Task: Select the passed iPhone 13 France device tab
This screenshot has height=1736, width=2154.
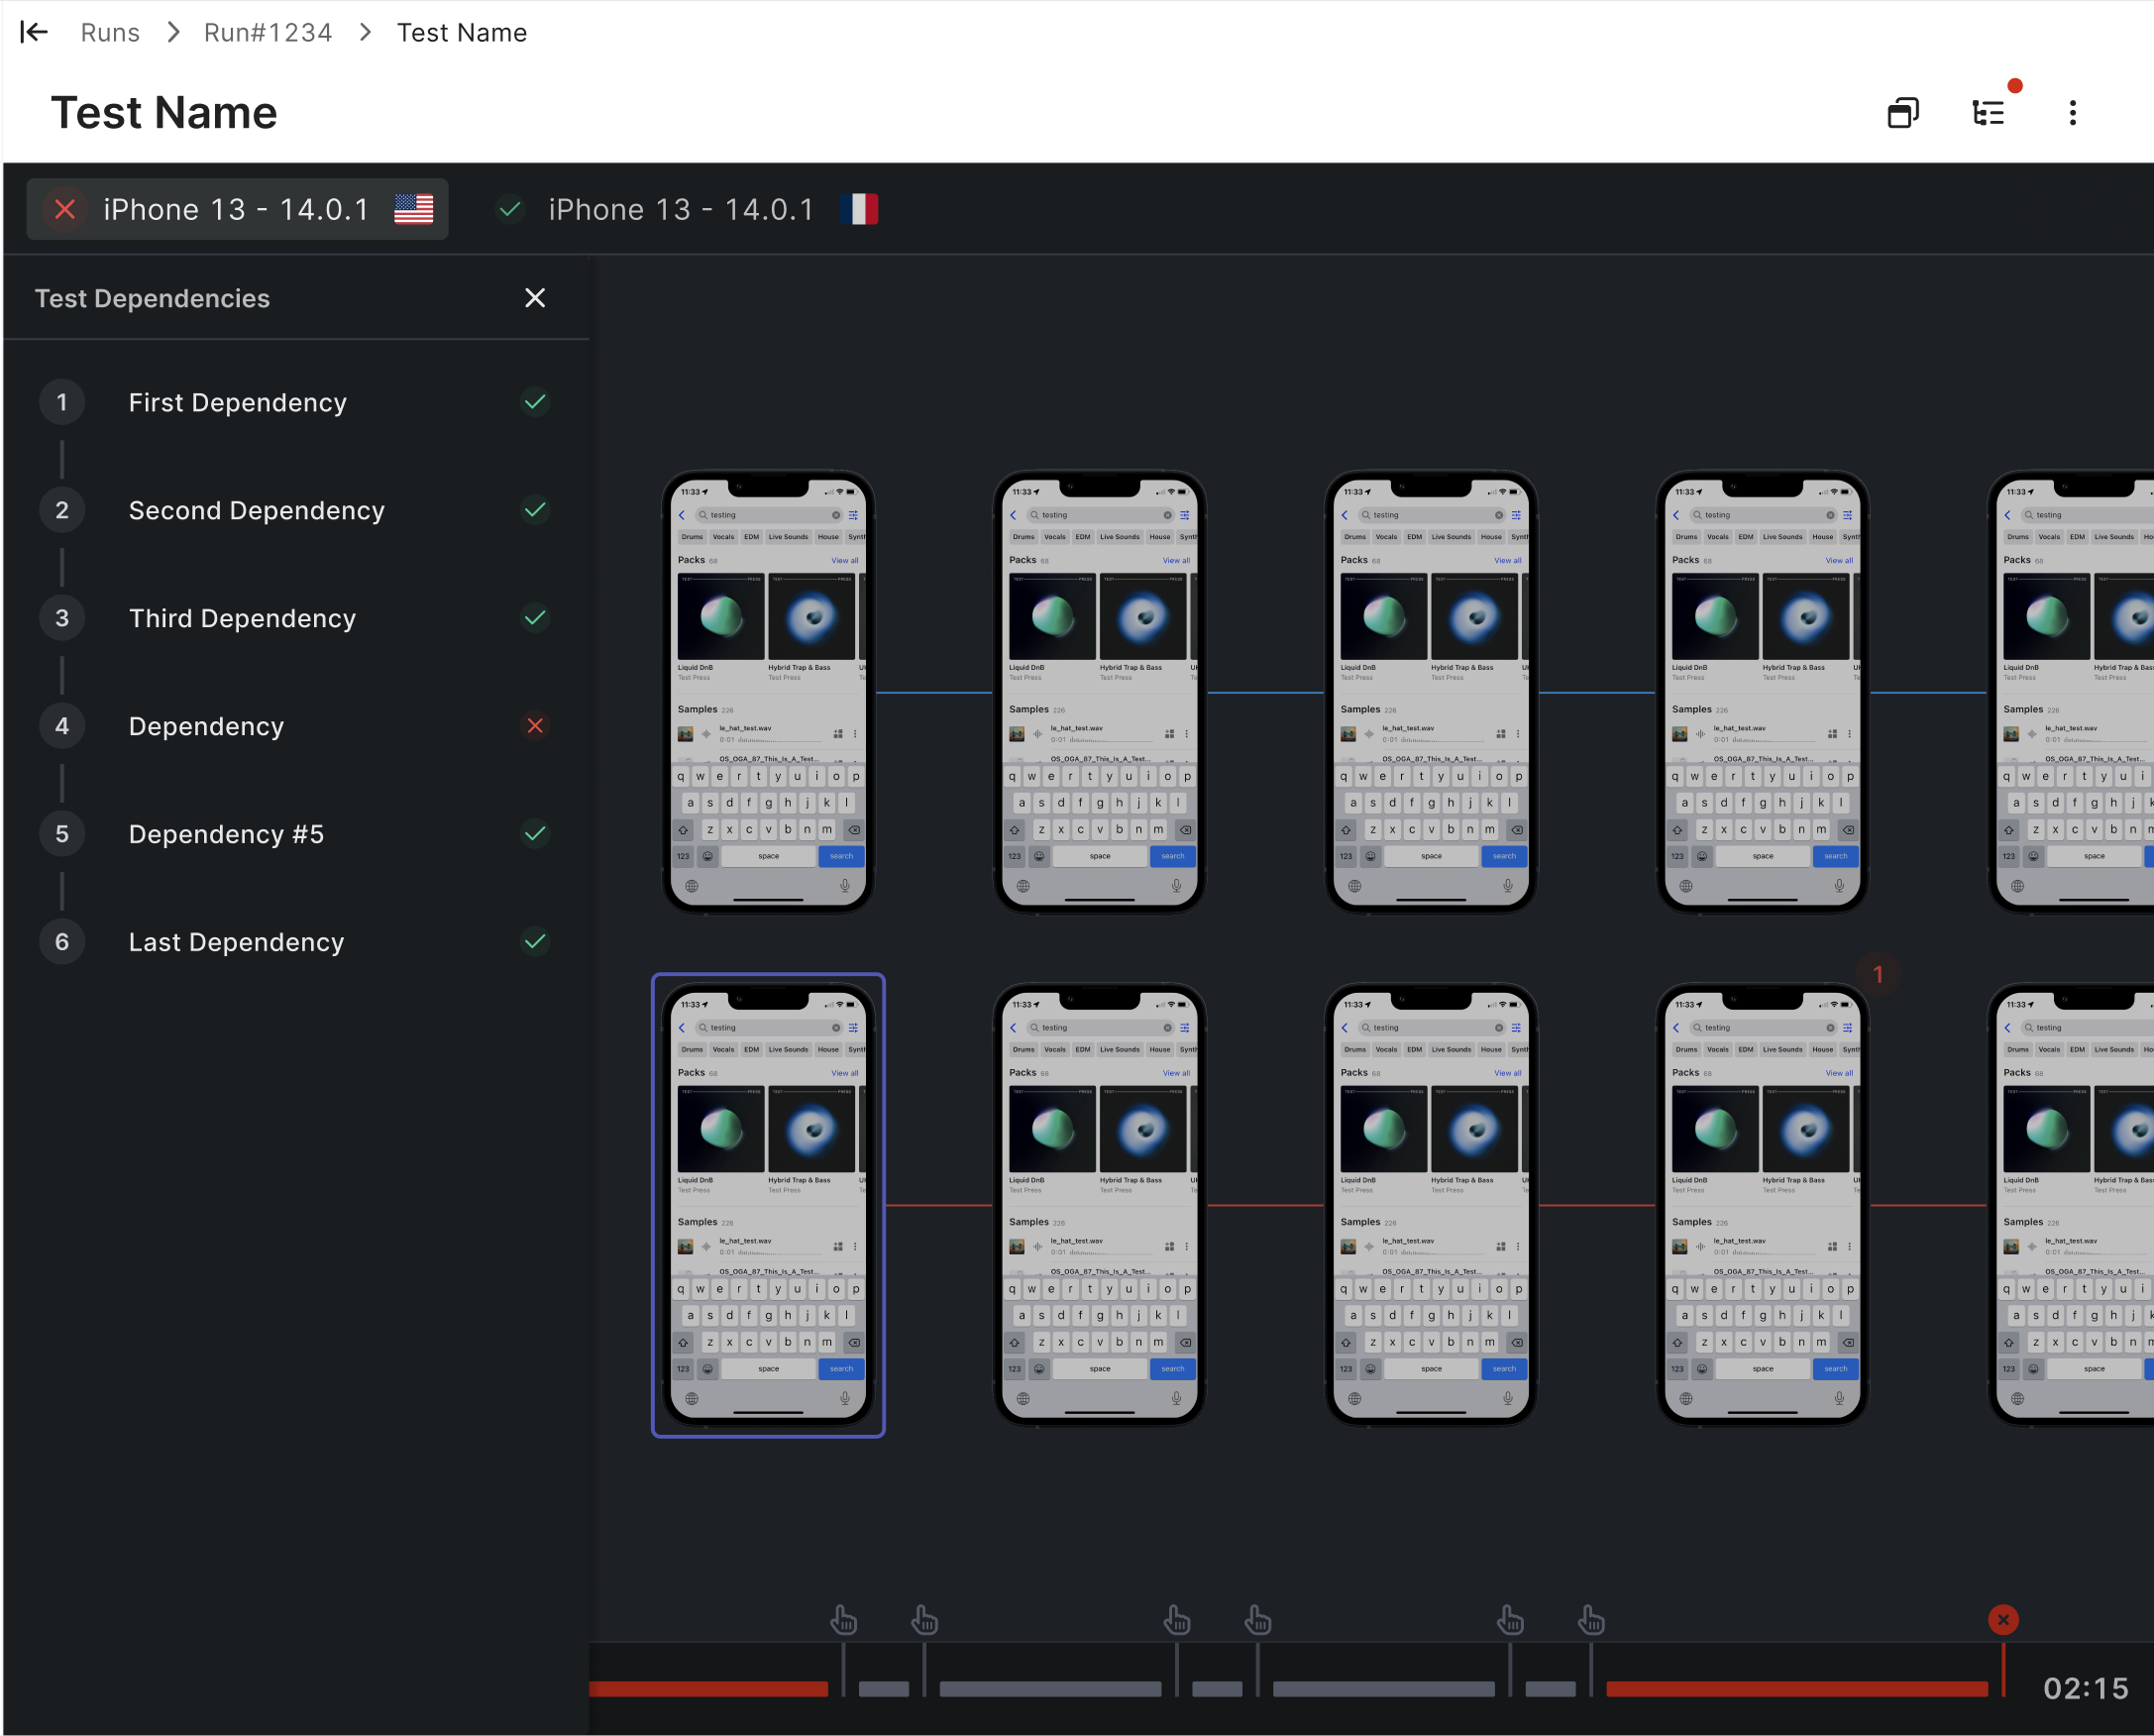Action: coord(686,209)
